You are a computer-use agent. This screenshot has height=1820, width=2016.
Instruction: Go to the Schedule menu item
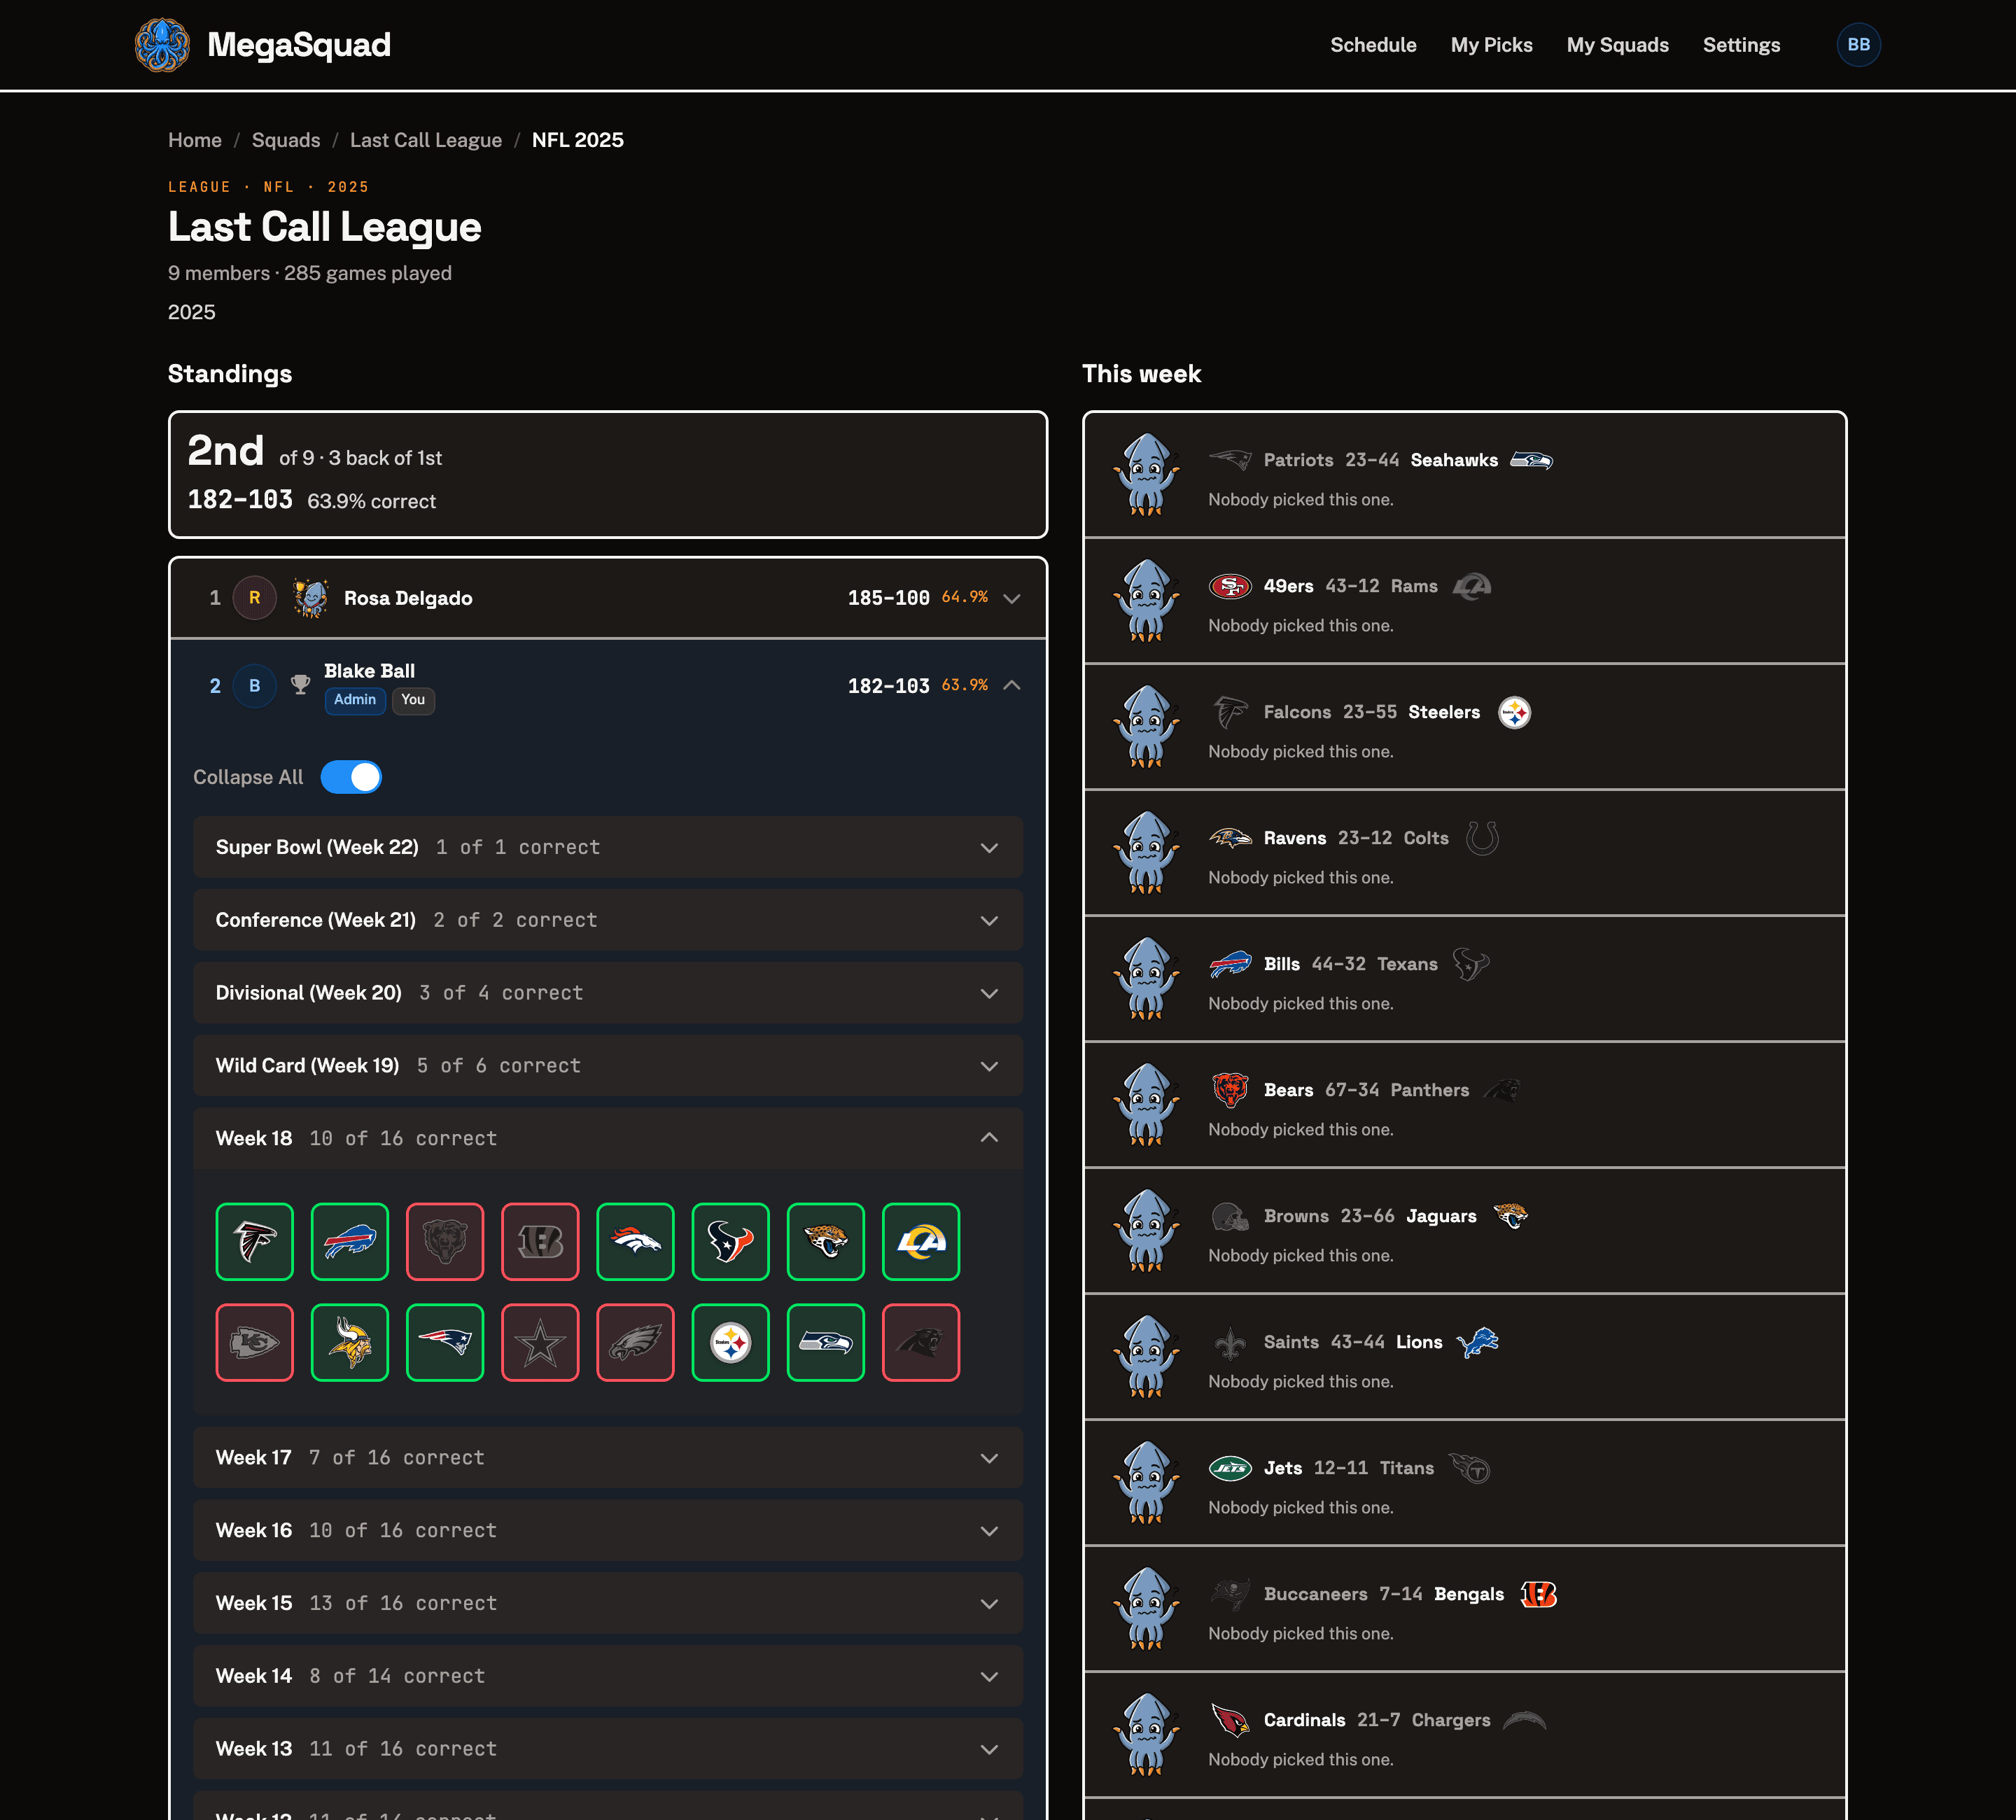click(1373, 45)
